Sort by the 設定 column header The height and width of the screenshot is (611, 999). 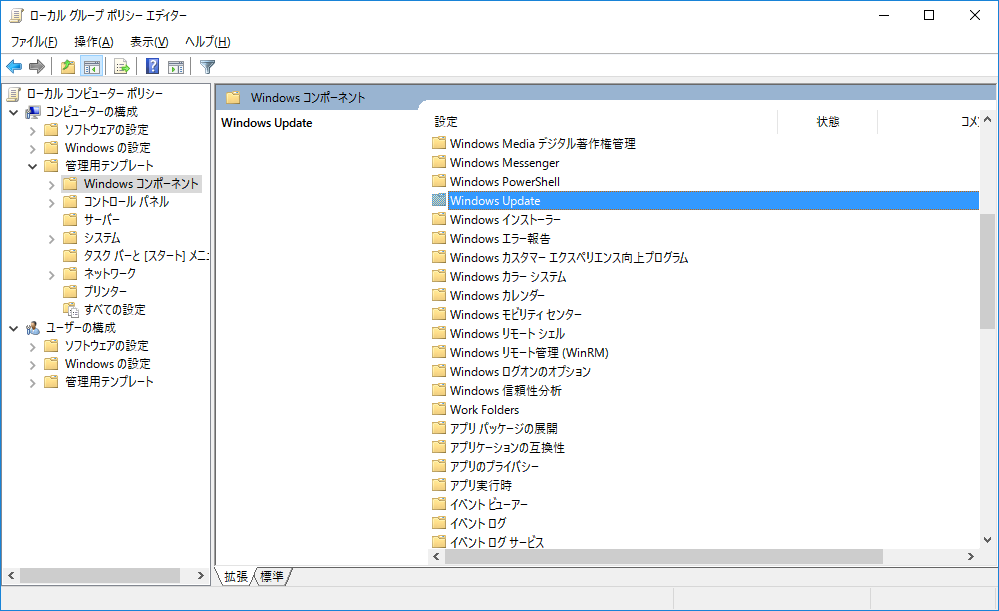tap(604, 122)
